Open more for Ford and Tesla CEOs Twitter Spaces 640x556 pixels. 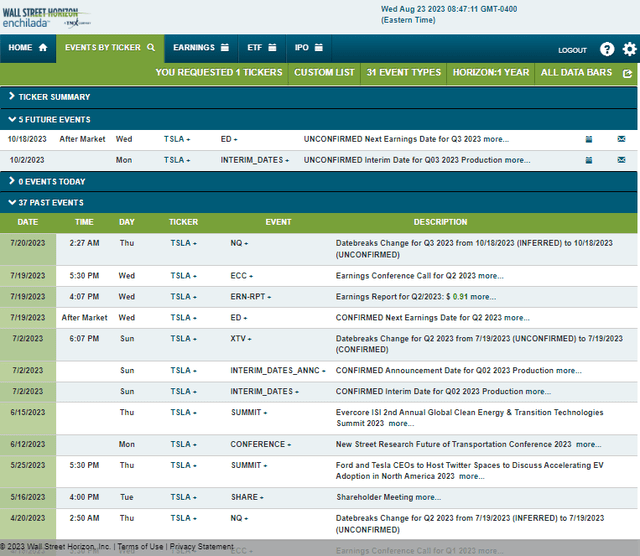point(472,476)
